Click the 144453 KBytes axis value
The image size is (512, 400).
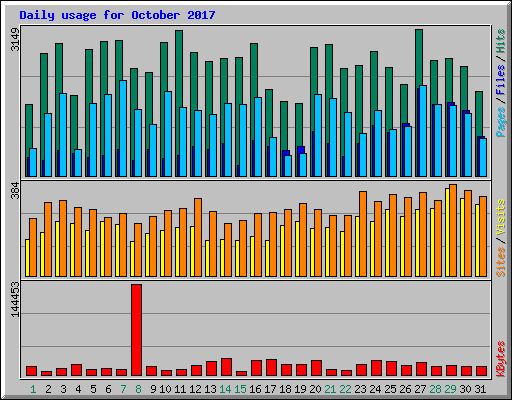pyautogui.click(x=15, y=299)
